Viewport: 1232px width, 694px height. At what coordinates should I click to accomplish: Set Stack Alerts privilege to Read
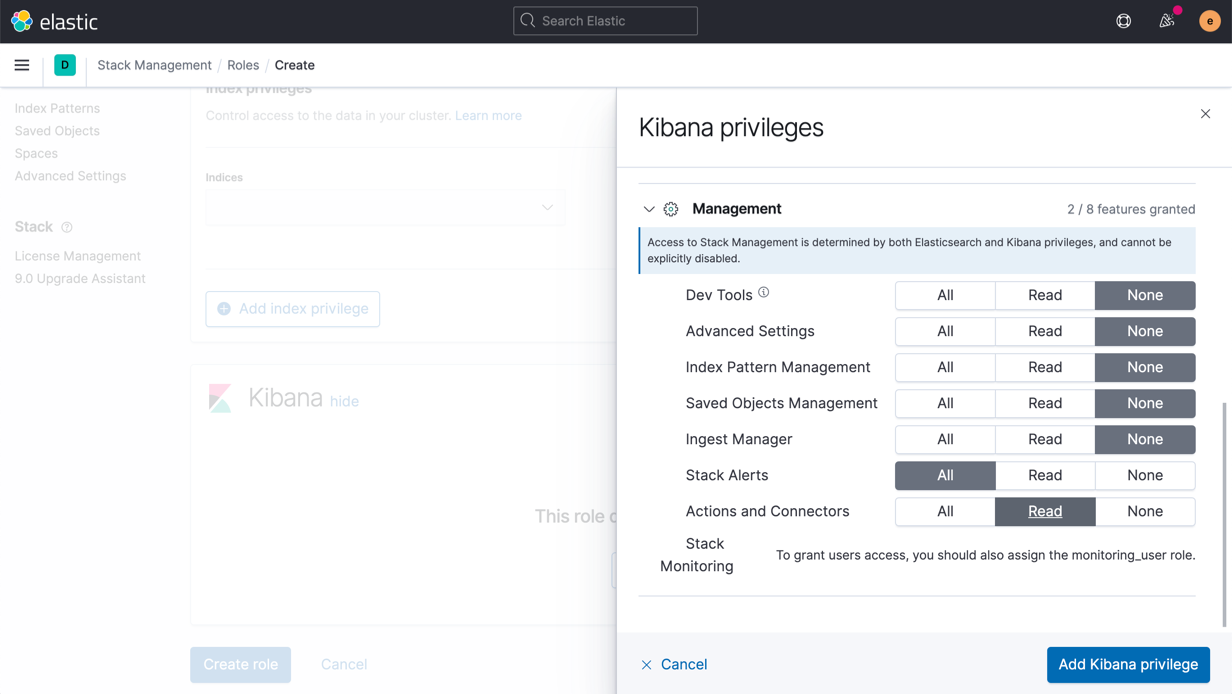click(x=1045, y=475)
